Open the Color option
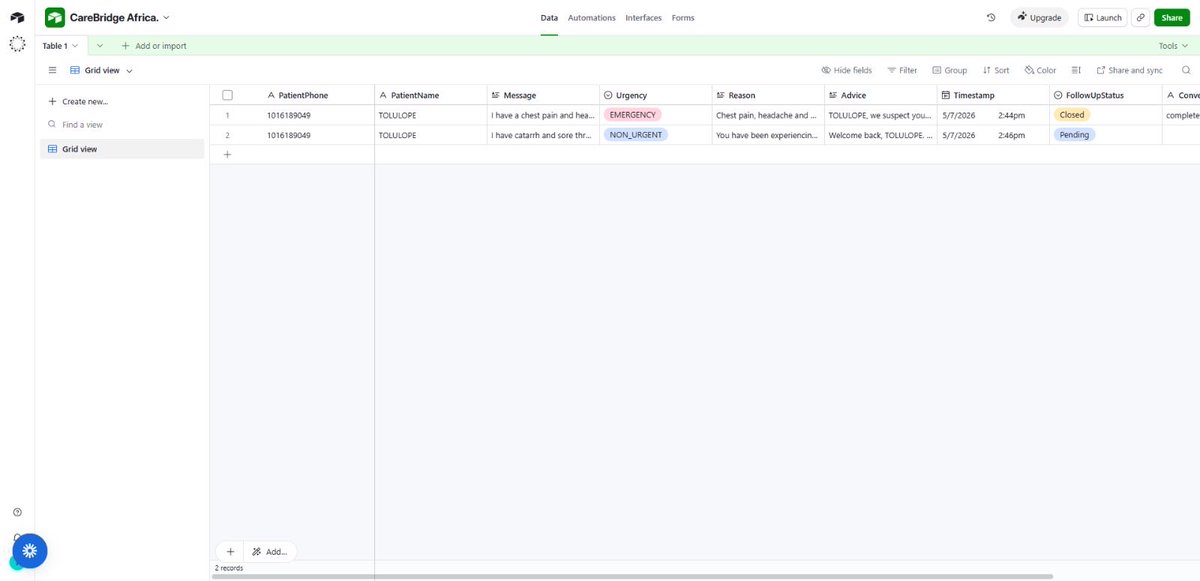This screenshot has height=581, width=1200. [1040, 70]
